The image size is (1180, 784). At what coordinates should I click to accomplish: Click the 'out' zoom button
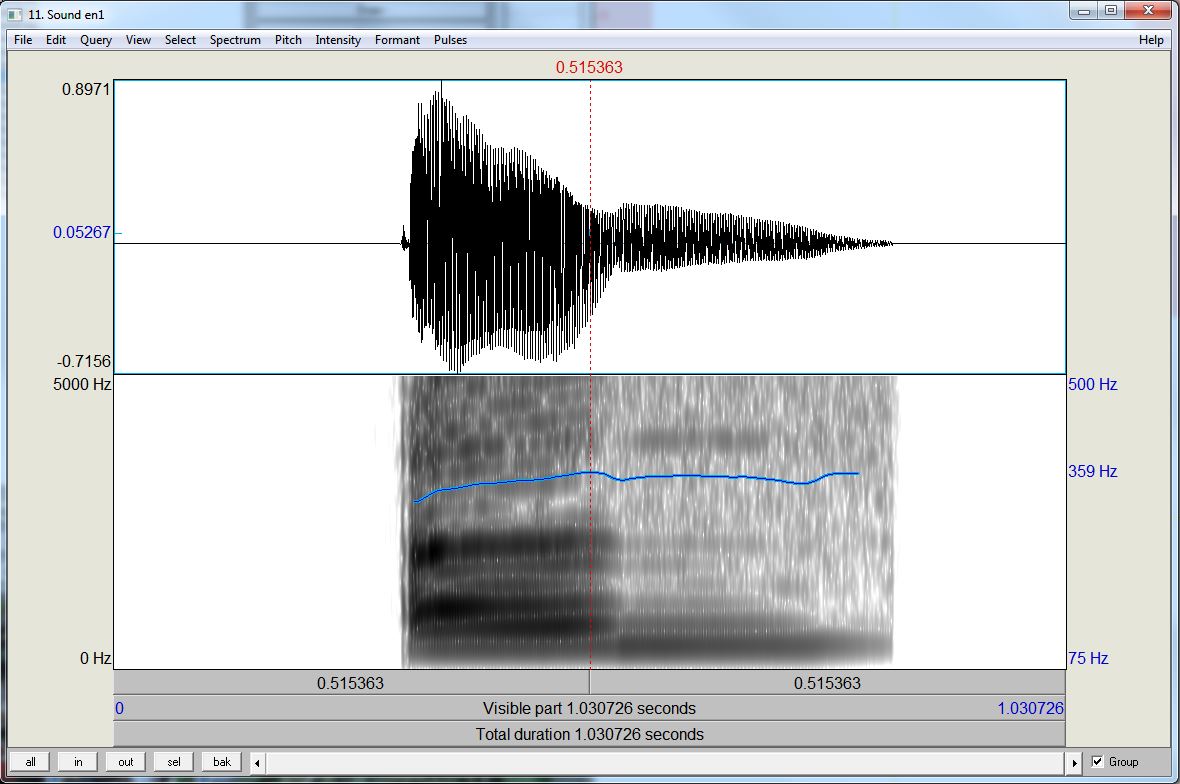tap(126, 762)
